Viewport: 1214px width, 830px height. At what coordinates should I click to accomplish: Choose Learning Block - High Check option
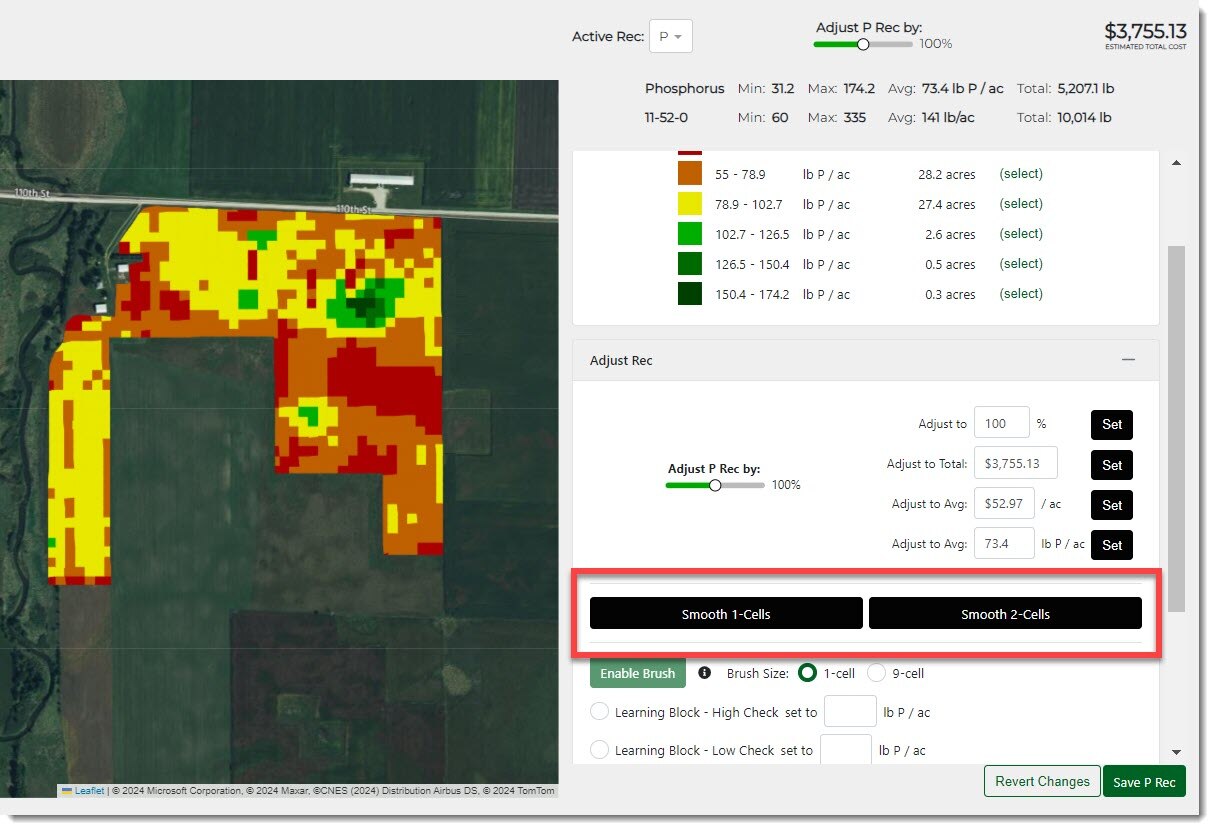tap(600, 712)
